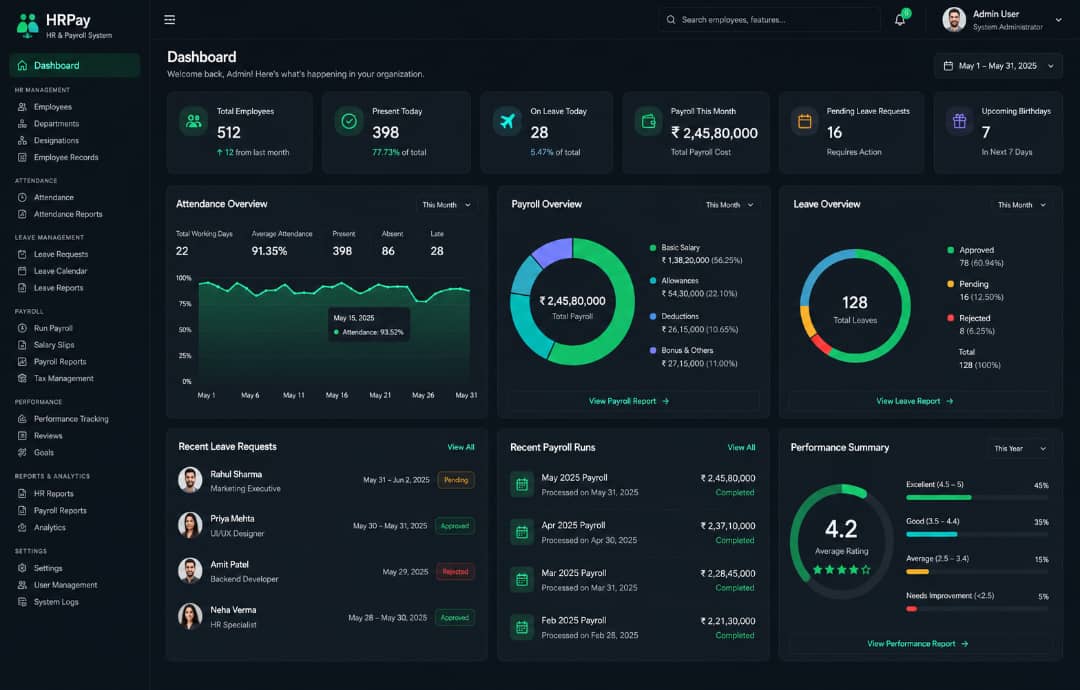Image resolution: width=1080 pixels, height=690 pixels.
Task: Click the Rejected legend in Leave Overview
Action: pyautogui.click(x=970, y=324)
